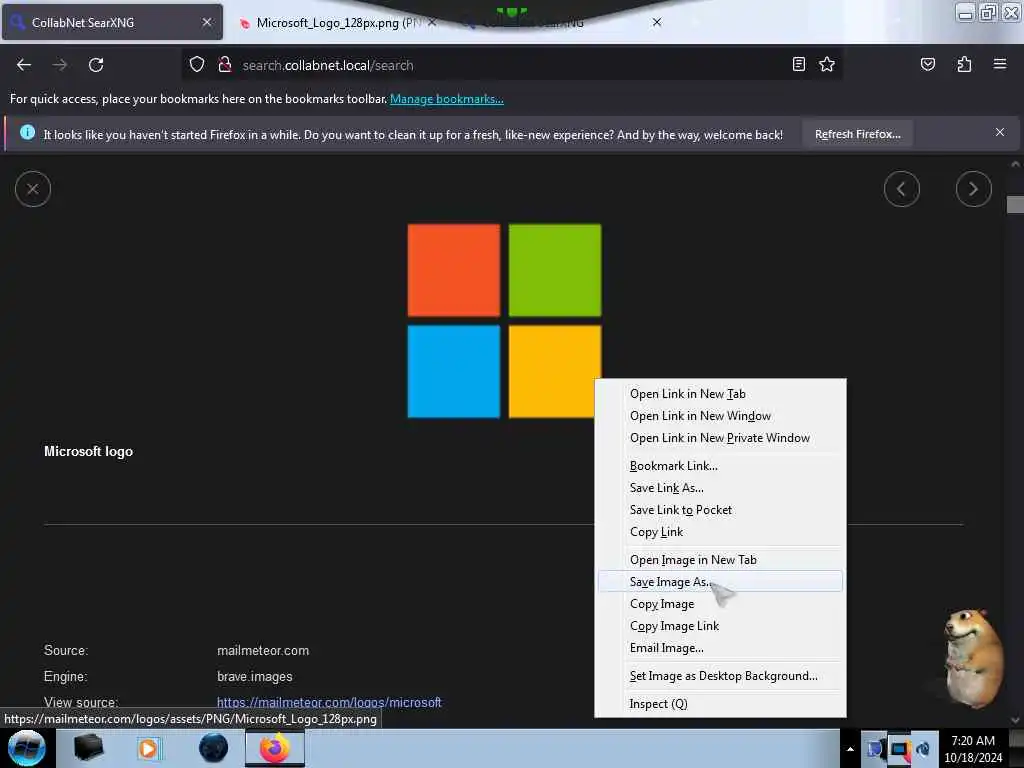Image resolution: width=1024 pixels, height=768 pixels.
Task: Select Bookmark Link... from context menu
Action: [x=720, y=466]
